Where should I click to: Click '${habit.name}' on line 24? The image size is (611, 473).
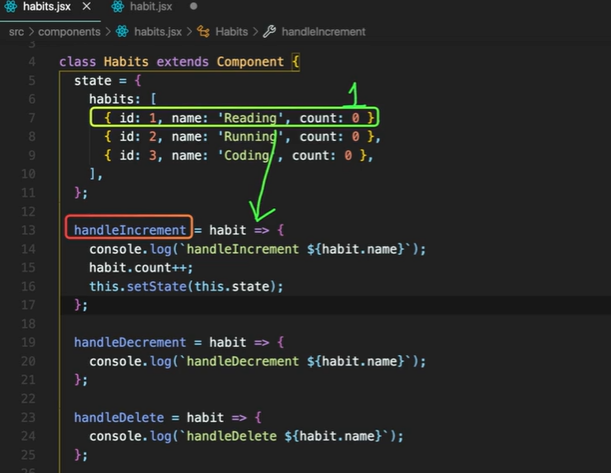[x=333, y=436]
